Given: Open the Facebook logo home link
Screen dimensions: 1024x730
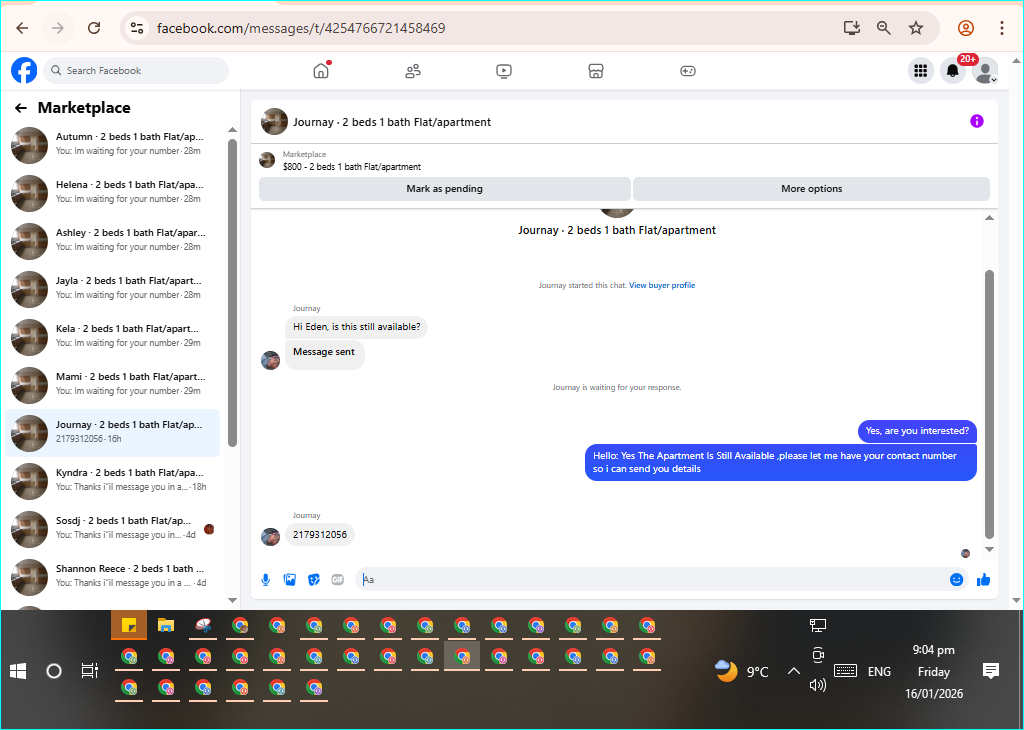Looking at the screenshot, I should (x=24, y=71).
